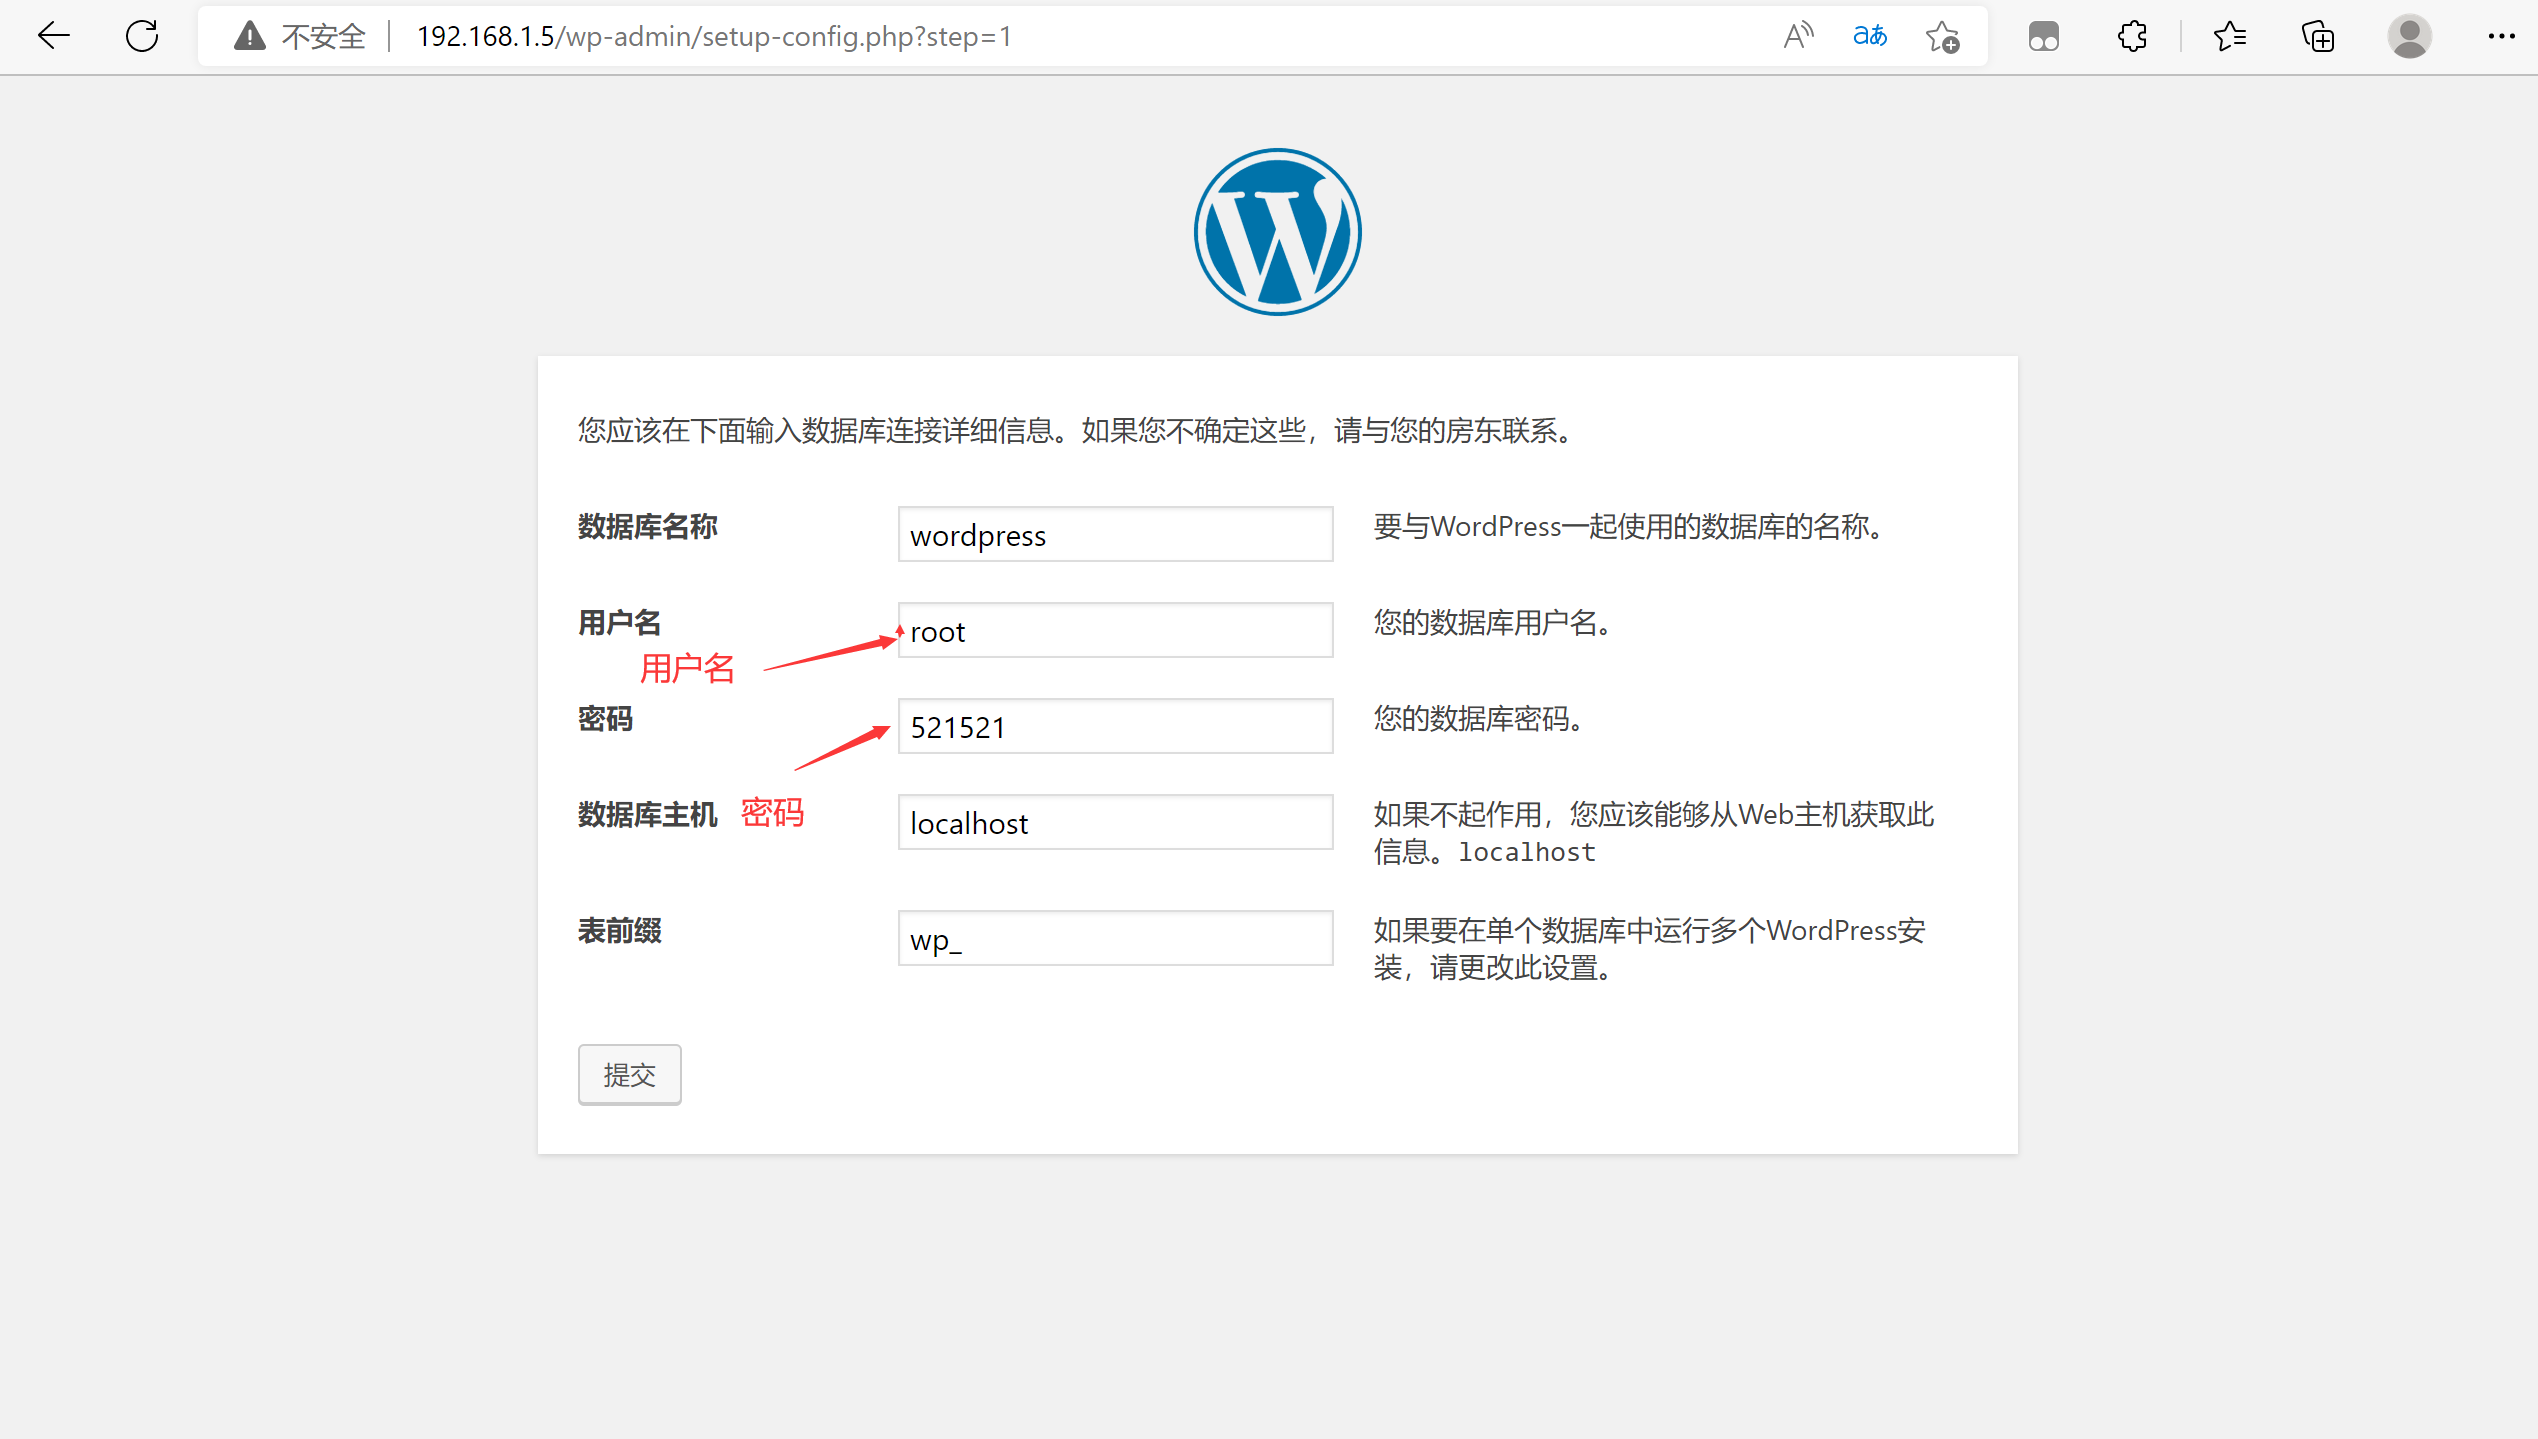
Task: Click the WordPress logo
Action: coord(1277,232)
